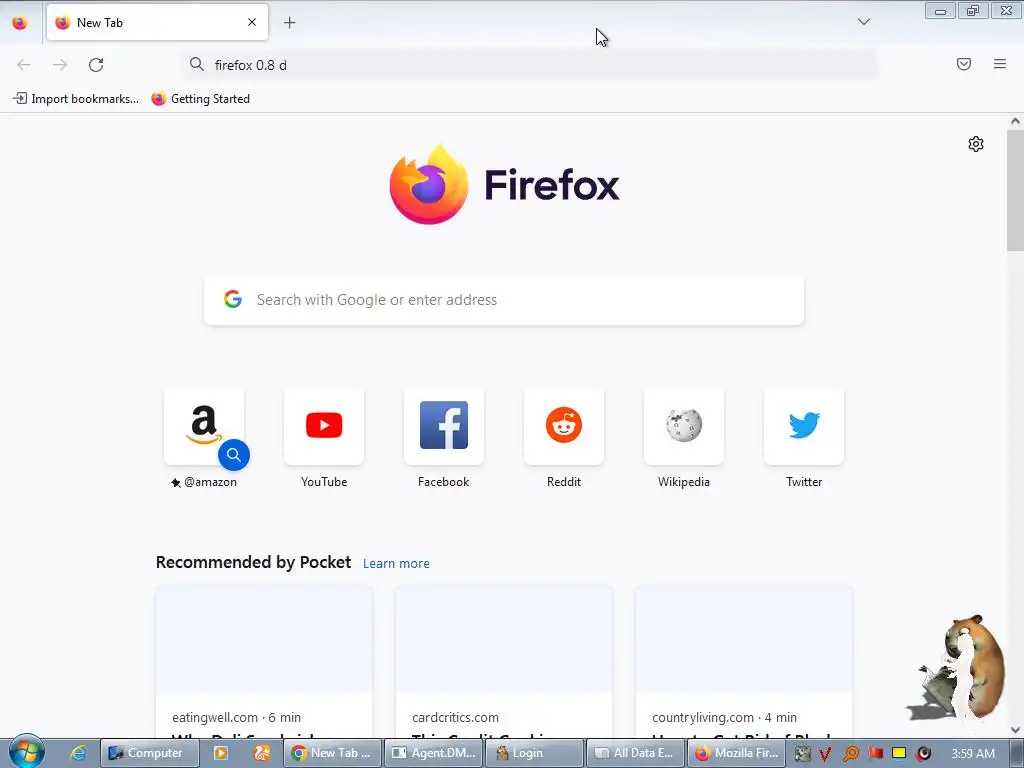
Task: Click Import bookmarks in bookmarks toolbar
Action: click(x=76, y=99)
